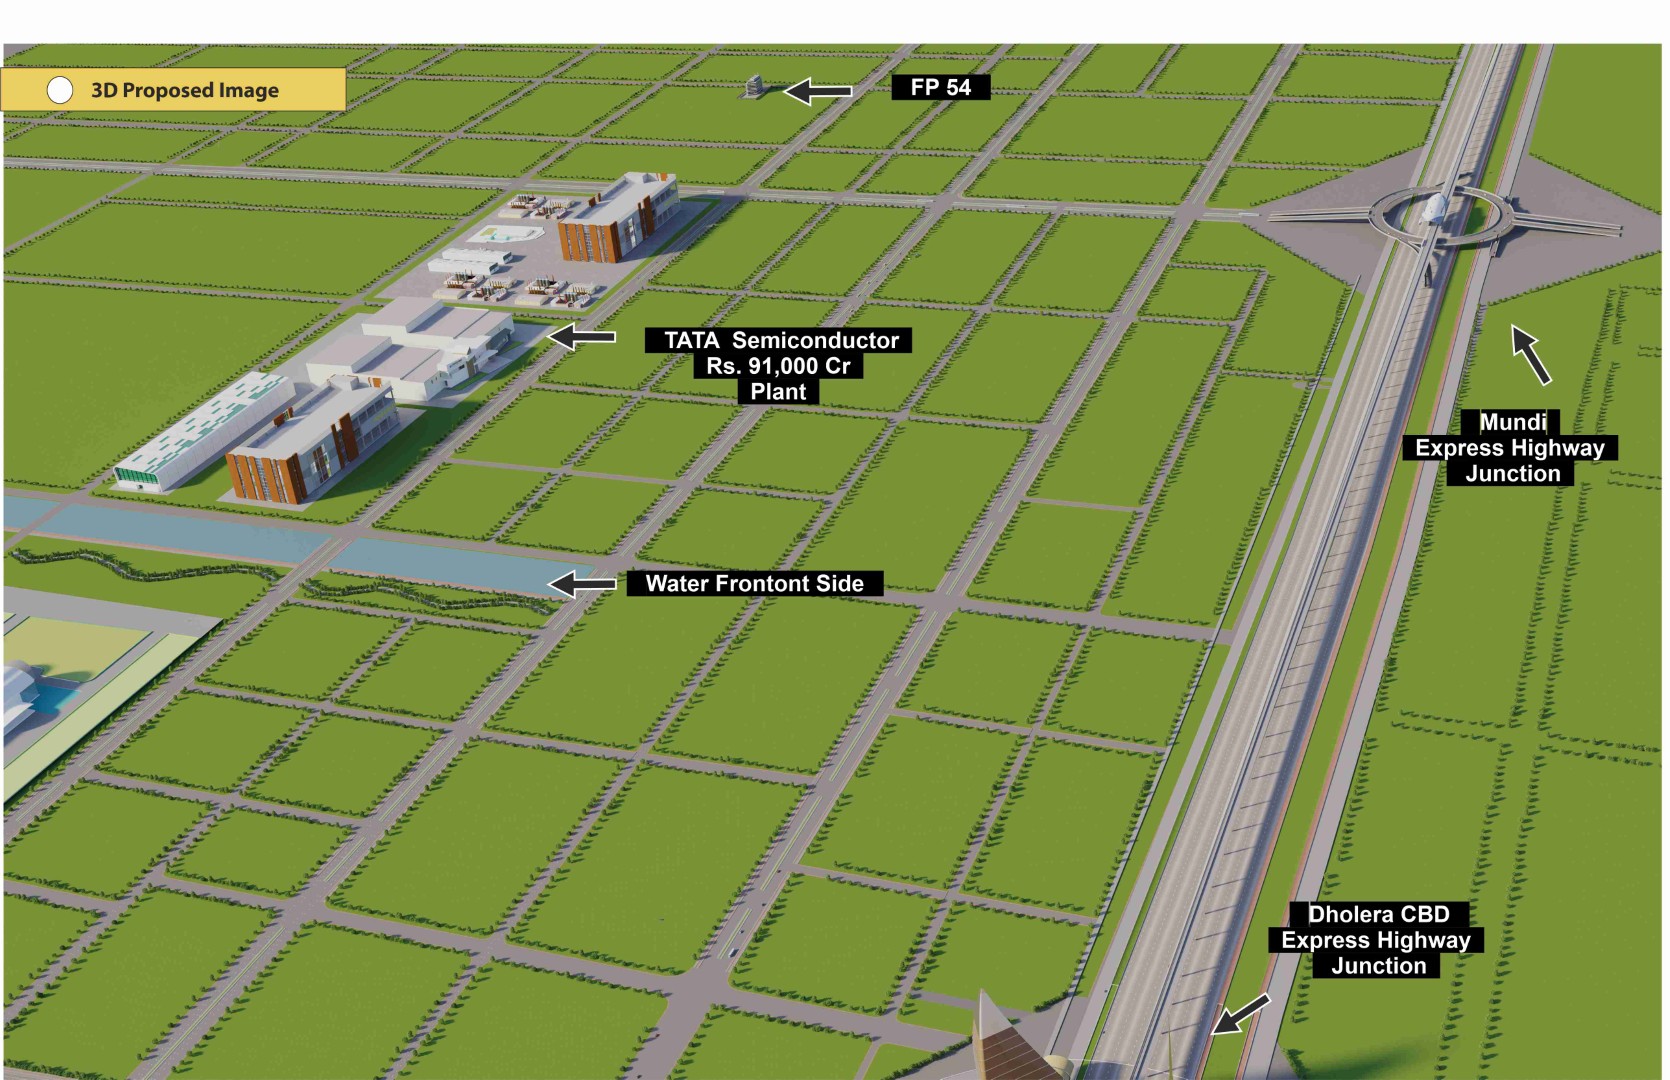Click the white circle in the legend banner
The height and width of the screenshot is (1080, 1670).
(x=60, y=90)
